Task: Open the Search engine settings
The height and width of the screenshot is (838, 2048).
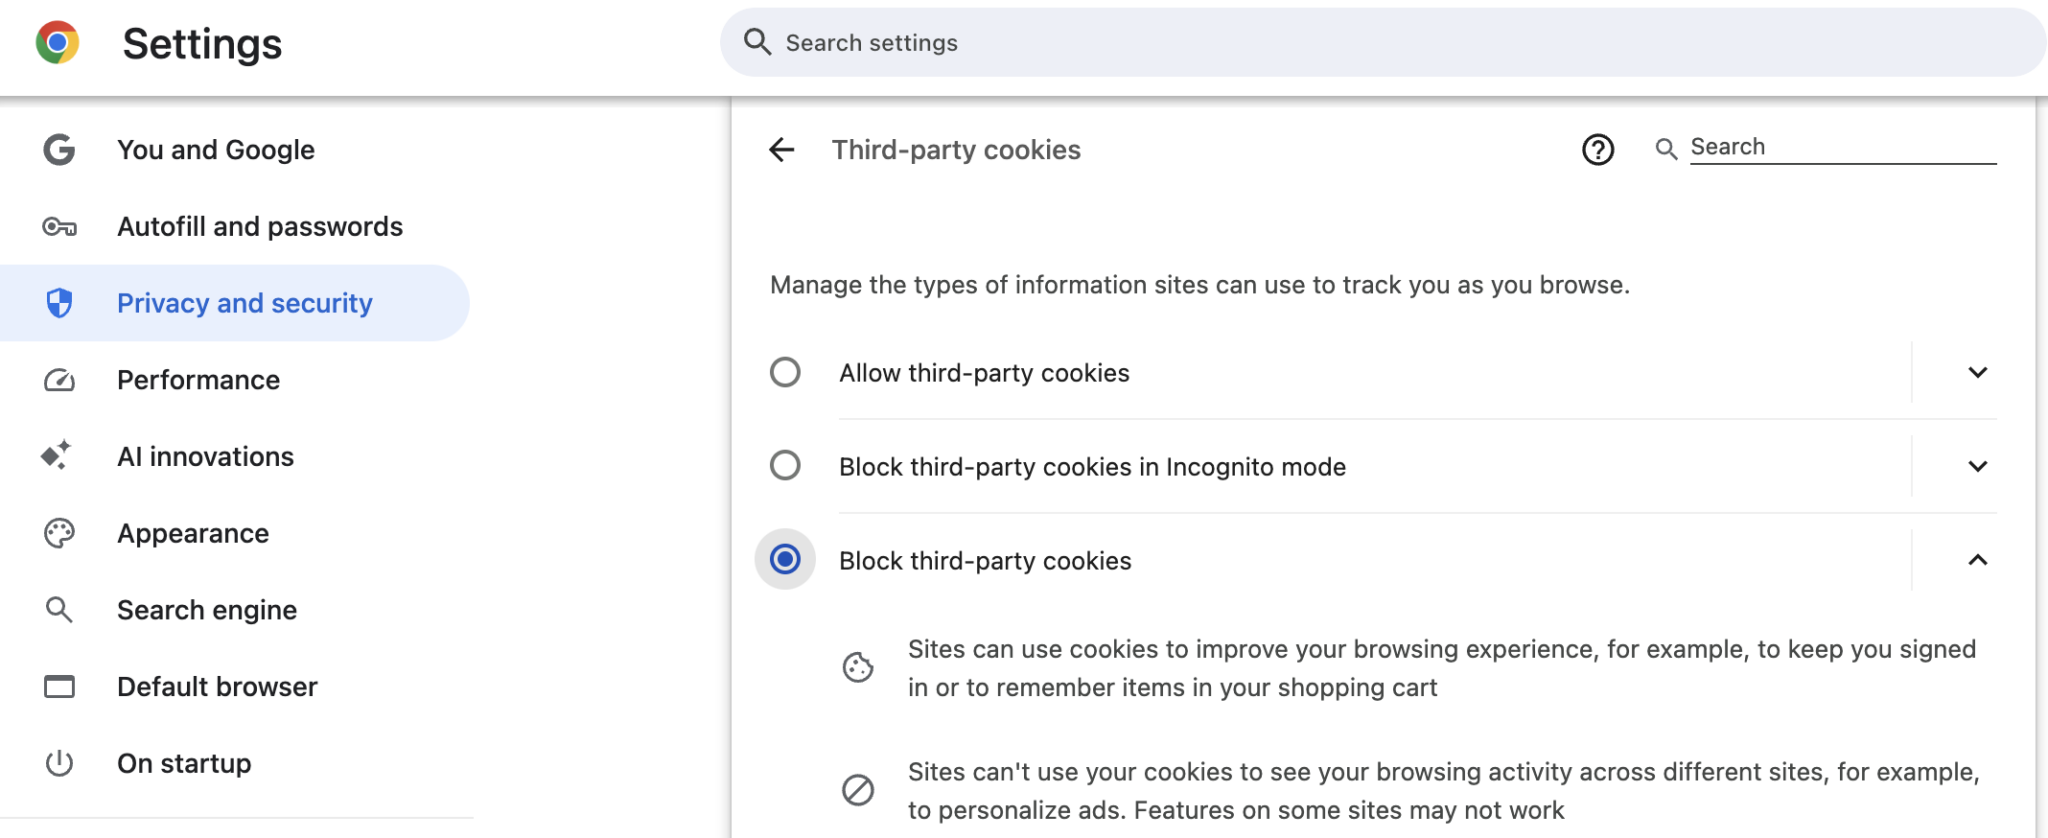Action: [207, 610]
